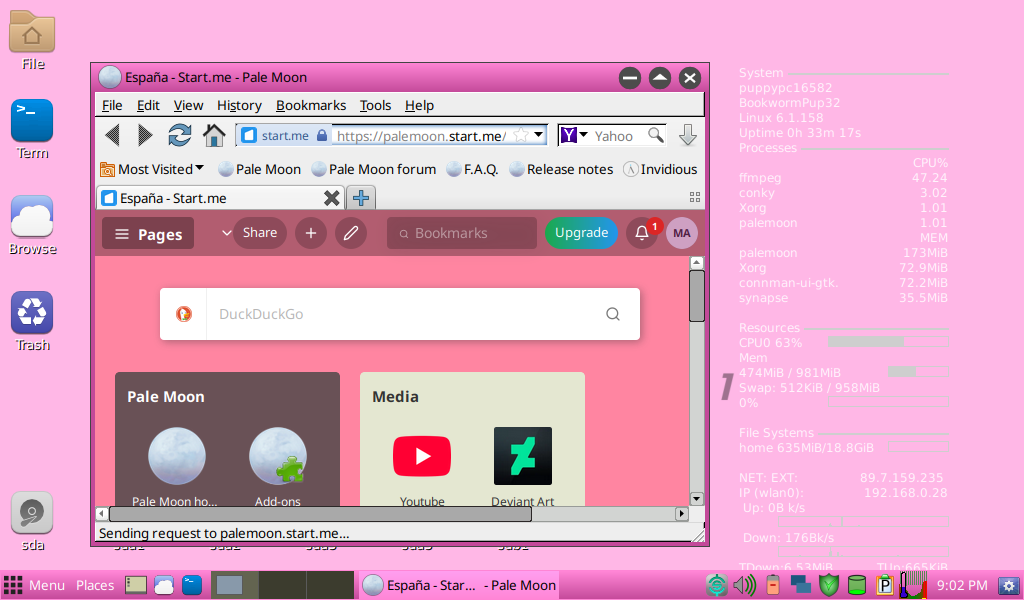
Task: Click the notifications bell icon
Action: (642, 233)
